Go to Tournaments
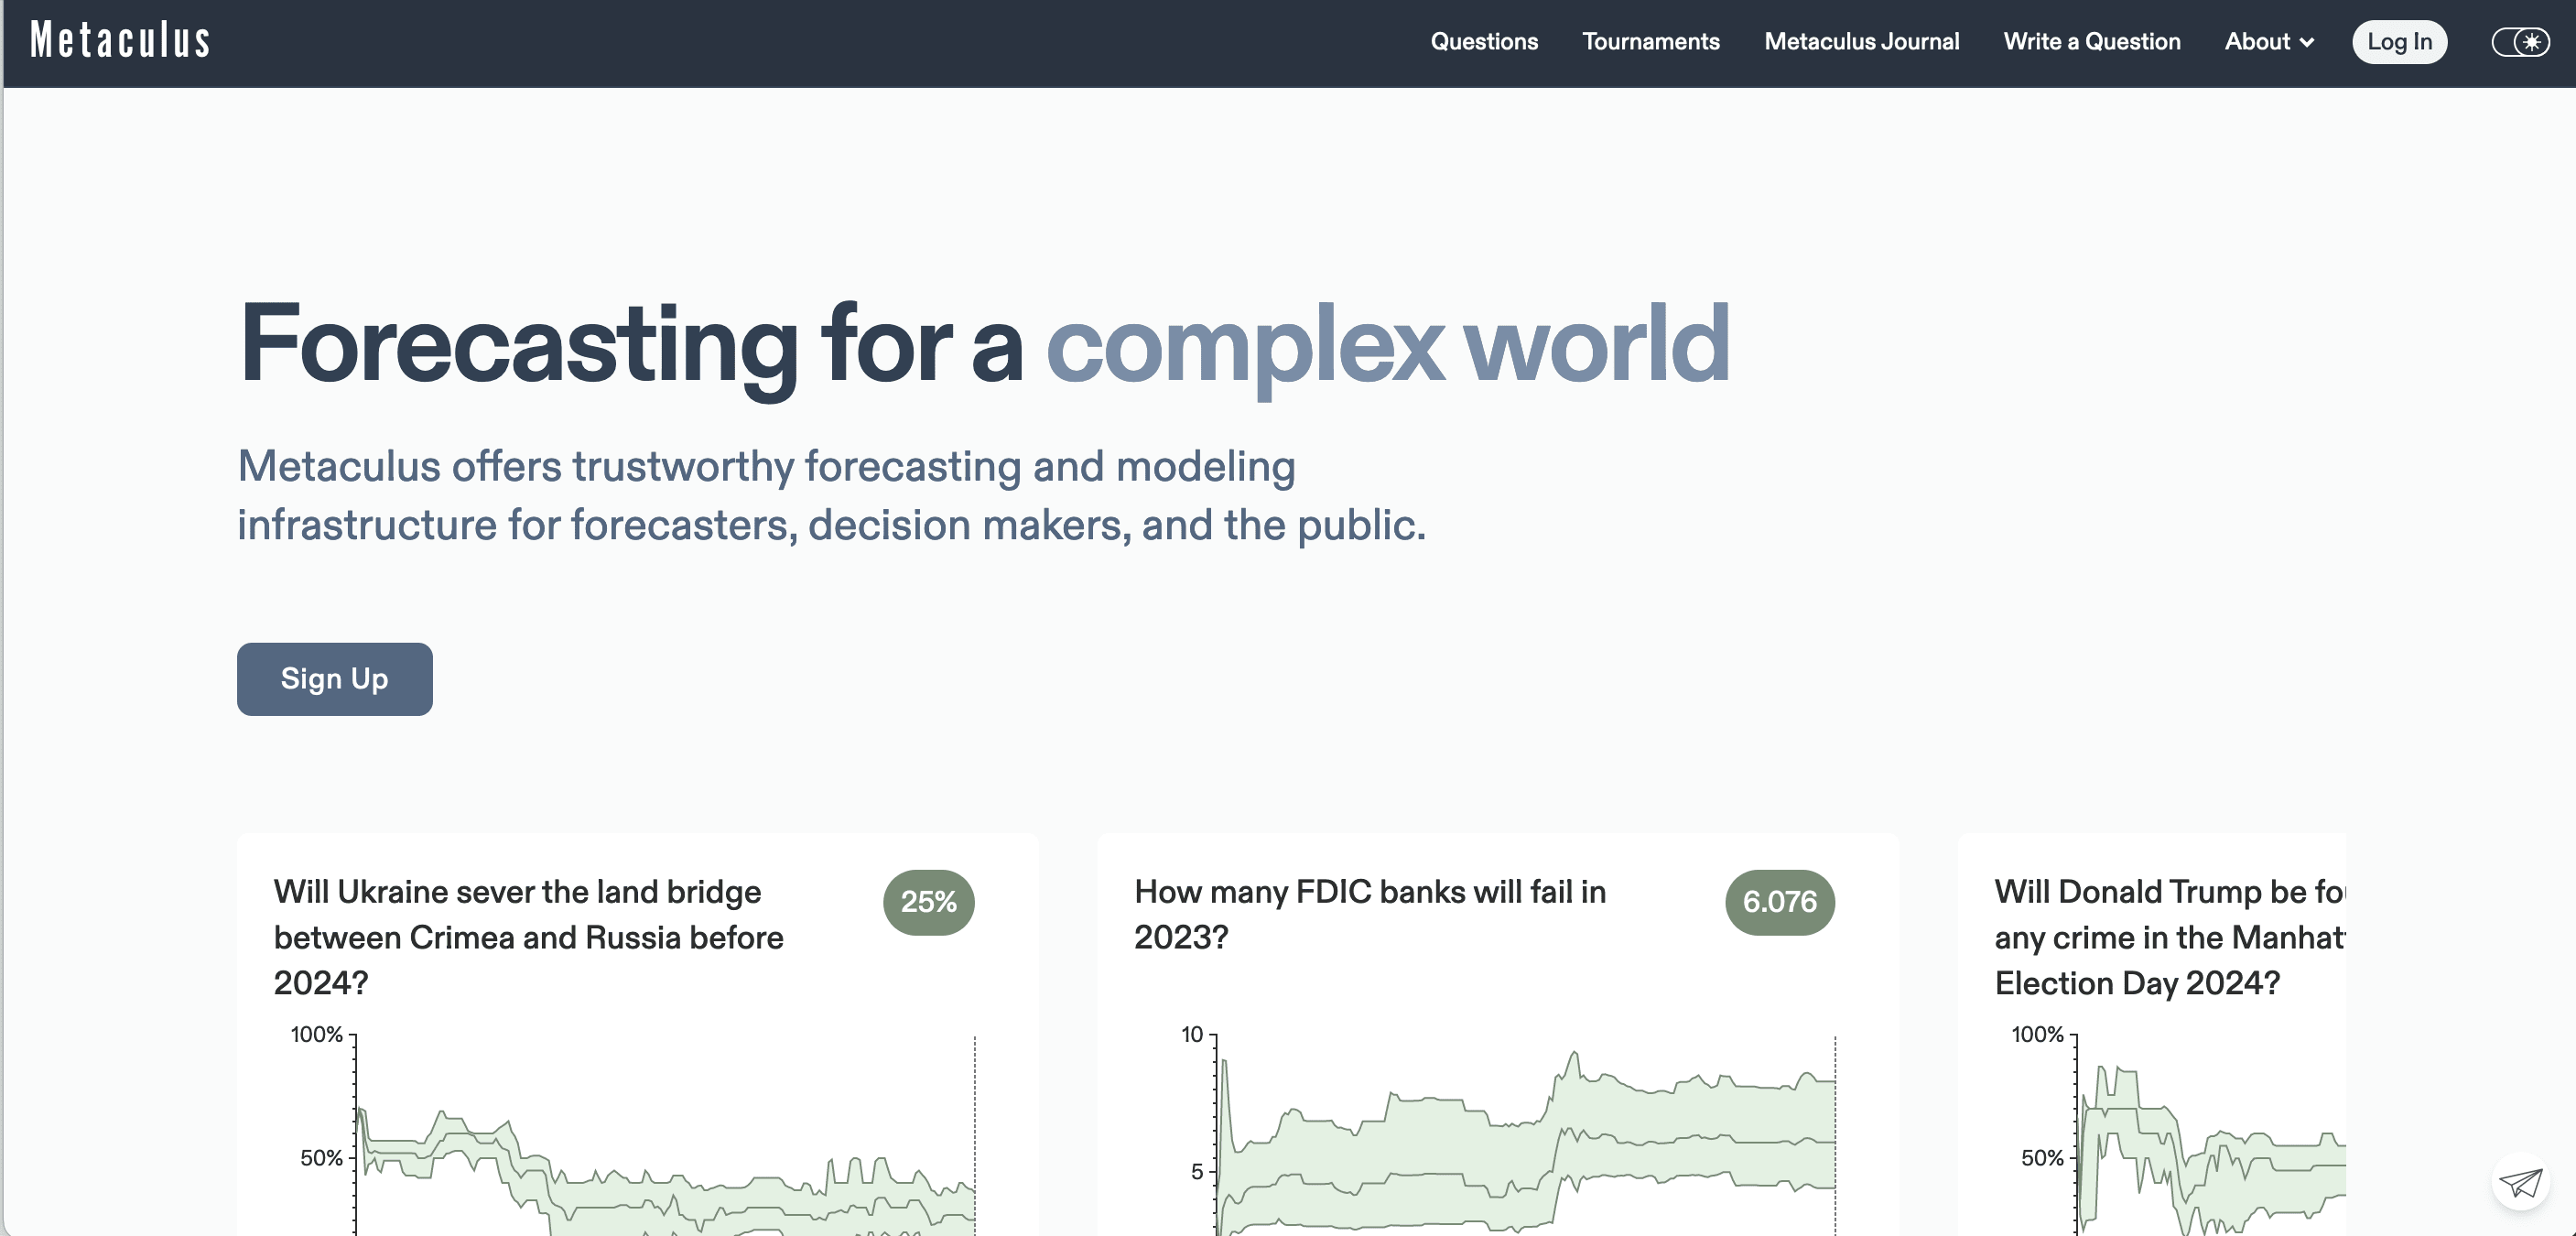This screenshot has height=1236, width=2576. point(1650,42)
